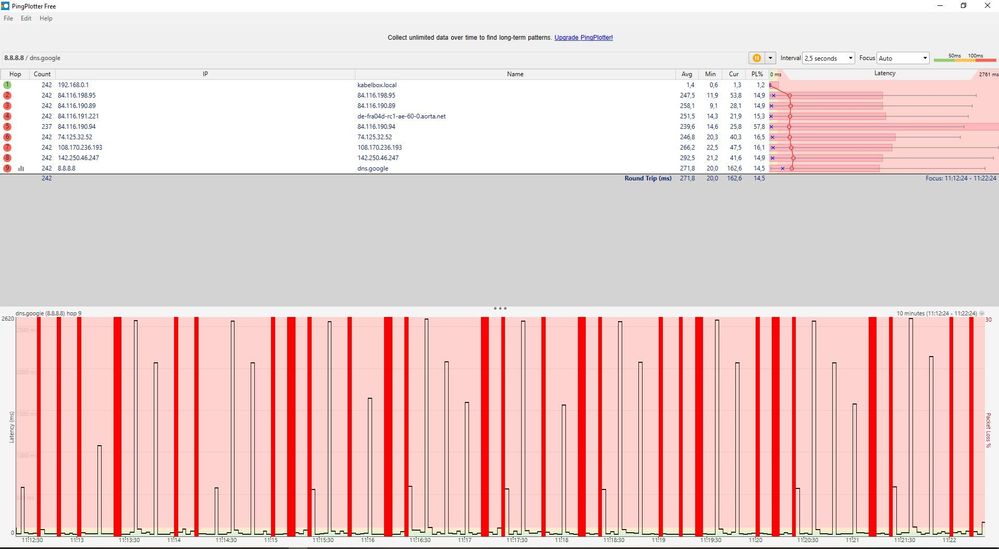The image size is (999, 549).
Task: Select the red hop 4 circle
Action: coord(7,117)
